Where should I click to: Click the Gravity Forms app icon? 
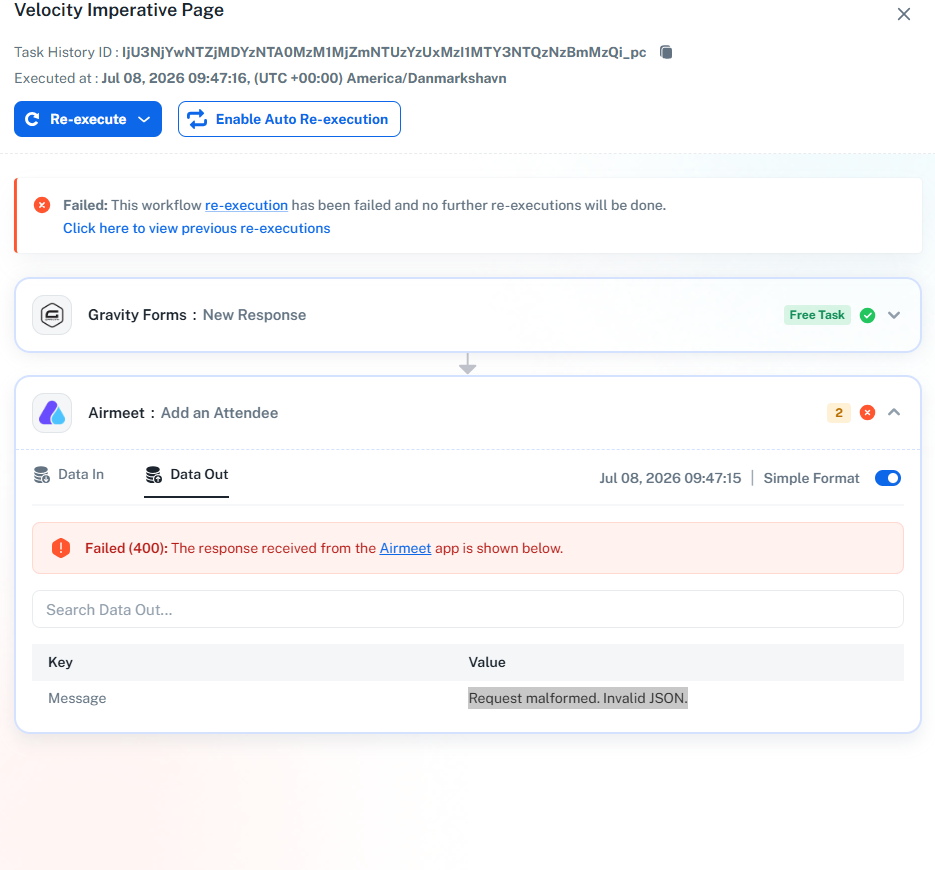pos(52,315)
